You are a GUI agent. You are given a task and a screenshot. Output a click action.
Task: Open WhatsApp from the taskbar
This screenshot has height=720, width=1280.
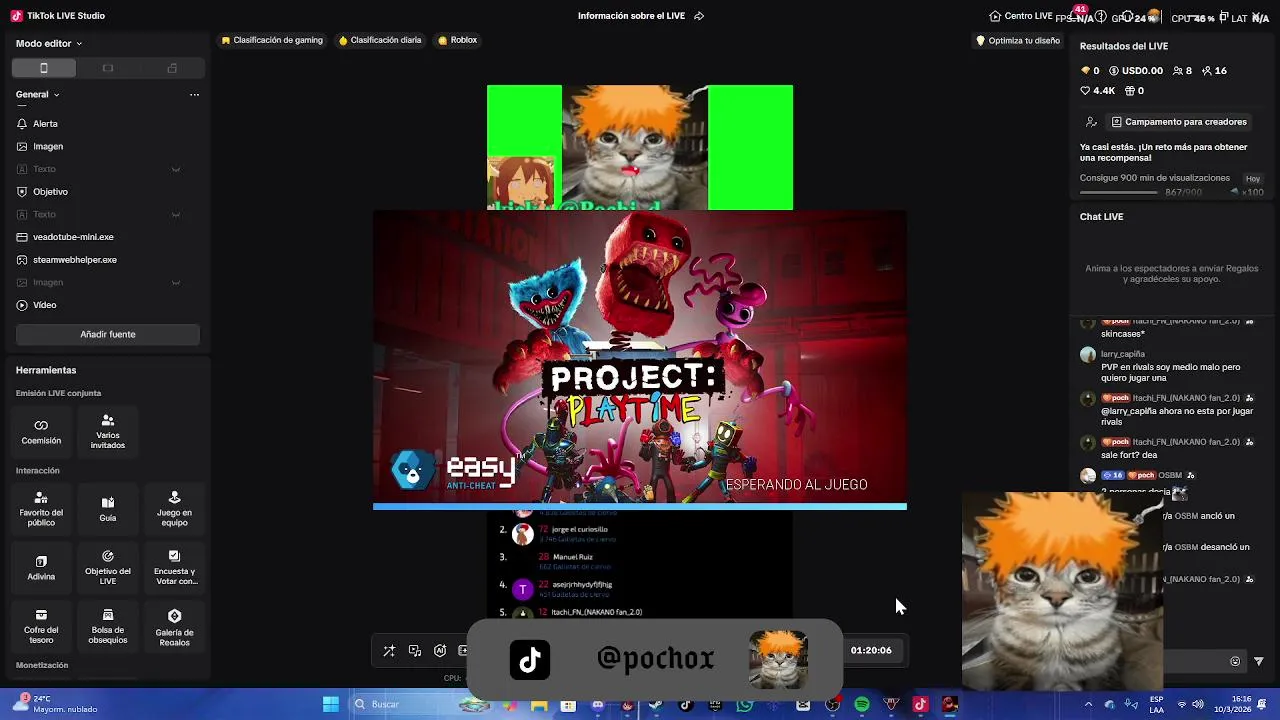pos(745,705)
